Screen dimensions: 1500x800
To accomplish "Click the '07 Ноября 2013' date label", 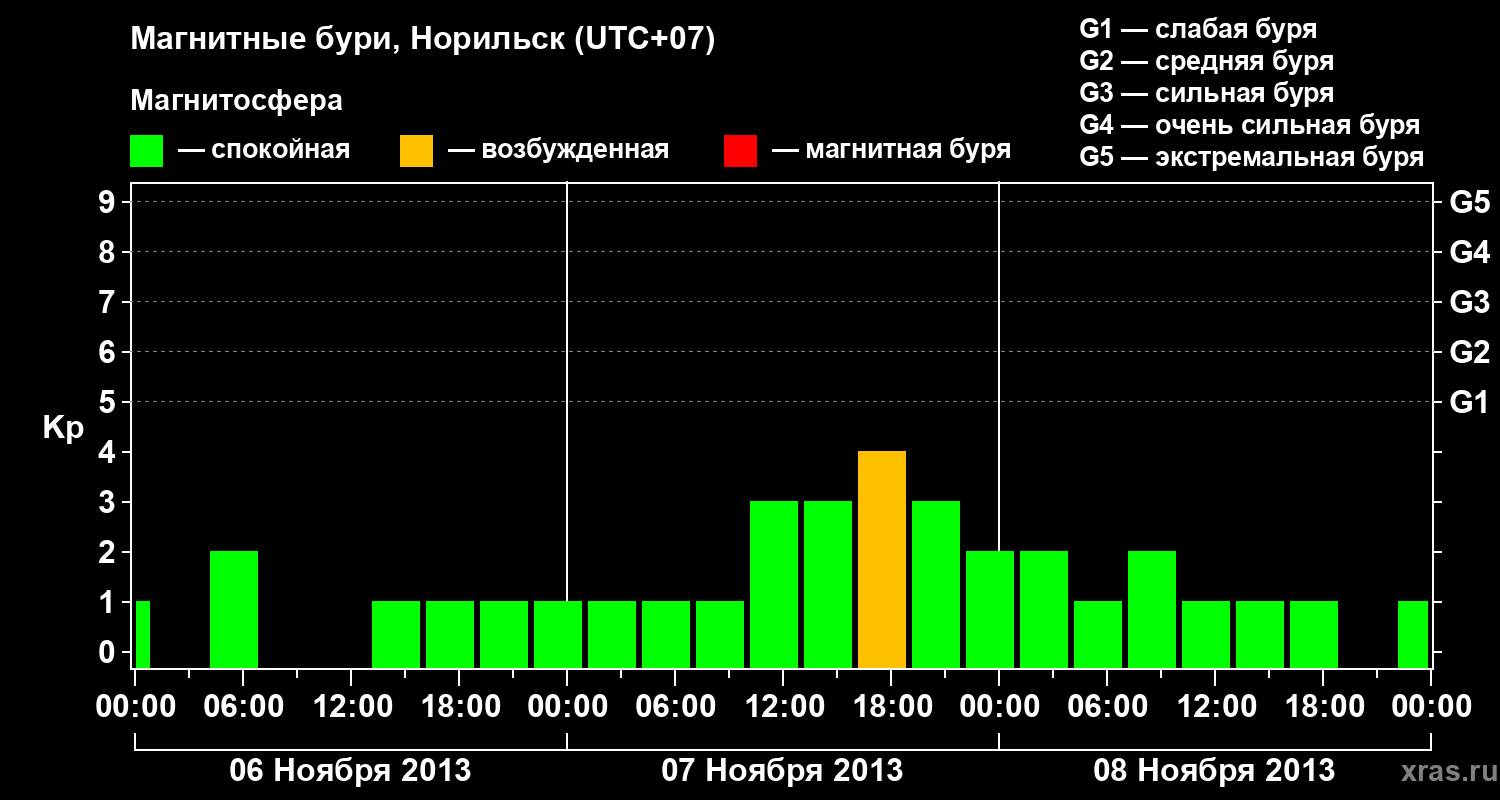I will point(782,770).
